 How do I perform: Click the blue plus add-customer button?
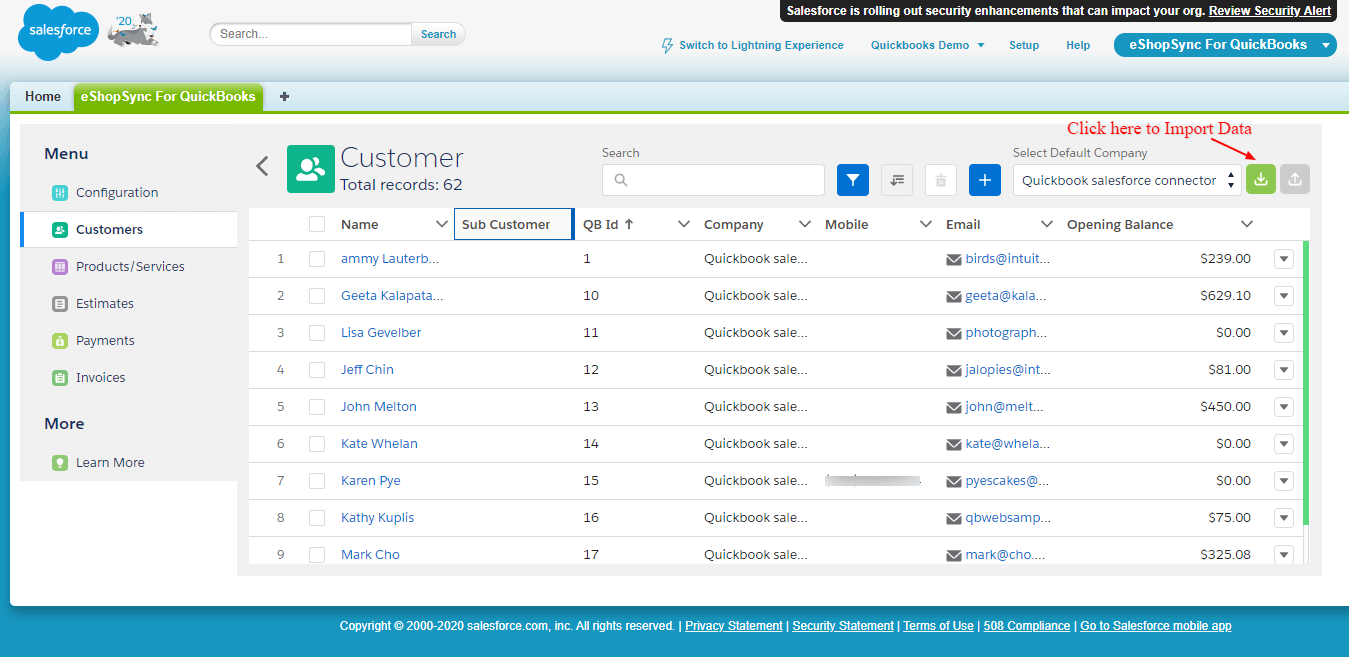984,180
